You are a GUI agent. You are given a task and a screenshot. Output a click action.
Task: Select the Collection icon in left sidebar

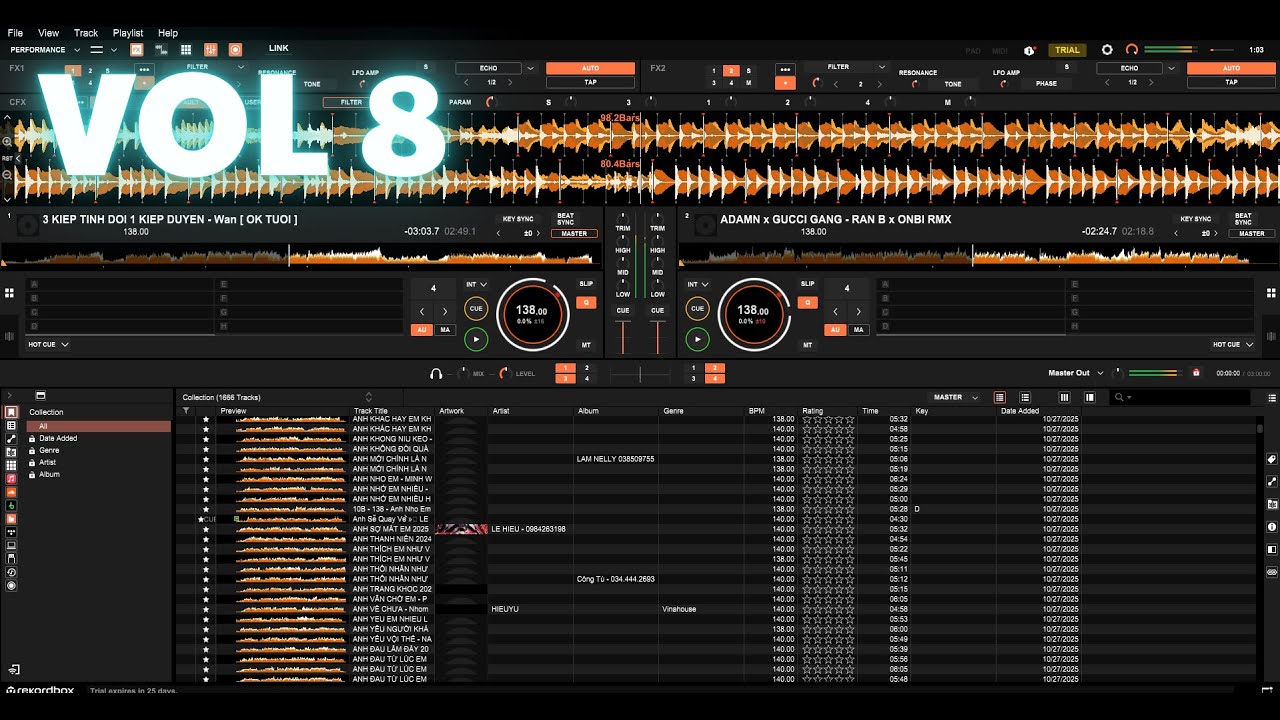coord(11,412)
